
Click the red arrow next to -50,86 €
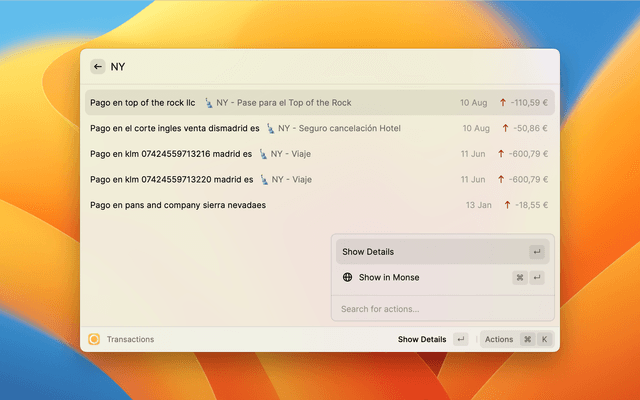(502, 128)
